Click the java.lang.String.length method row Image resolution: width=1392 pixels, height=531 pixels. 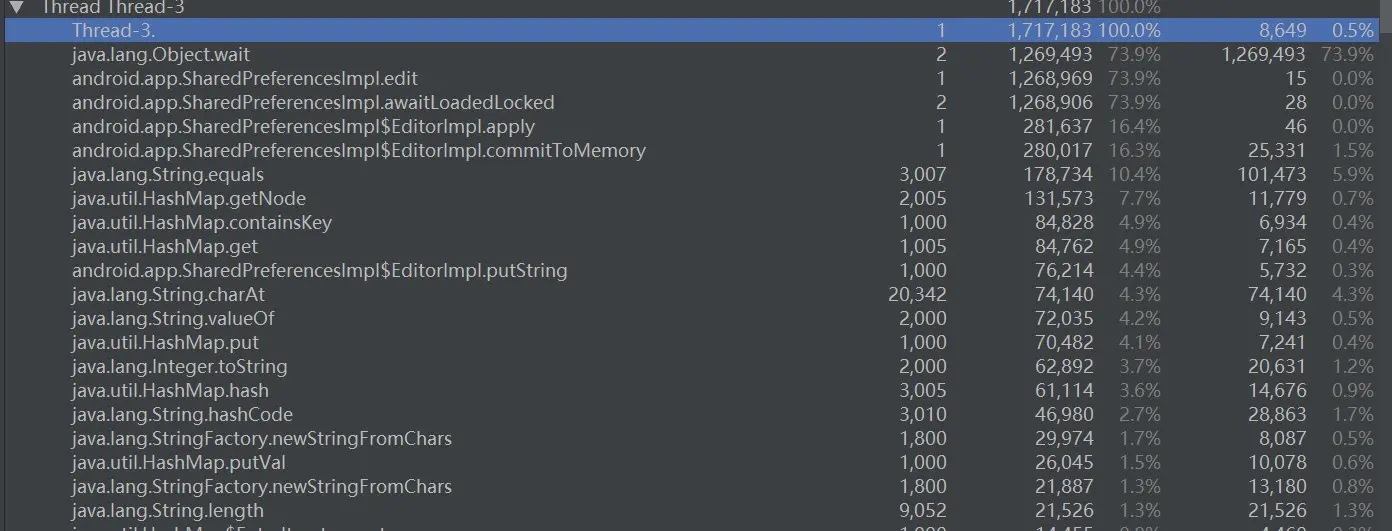[x=696, y=510]
